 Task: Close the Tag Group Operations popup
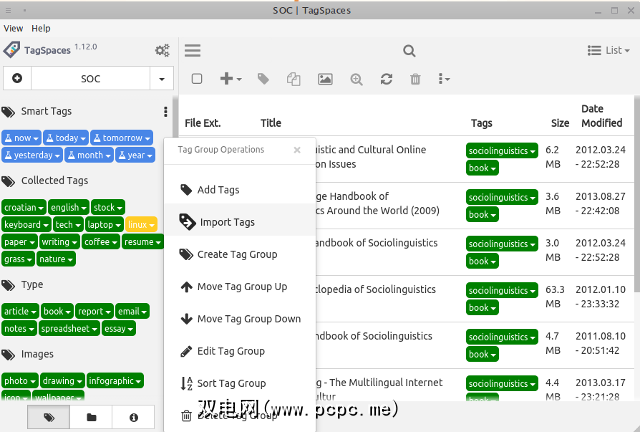pyautogui.click(x=297, y=150)
